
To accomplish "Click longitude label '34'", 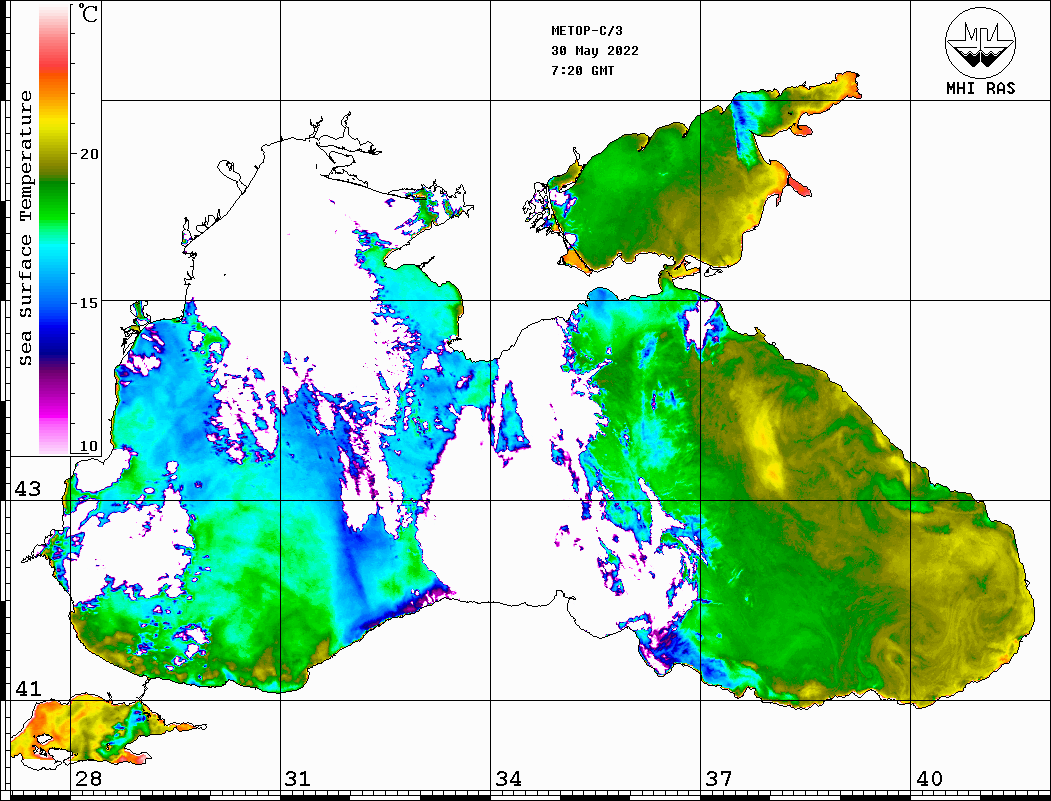I will (x=509, y=778).
